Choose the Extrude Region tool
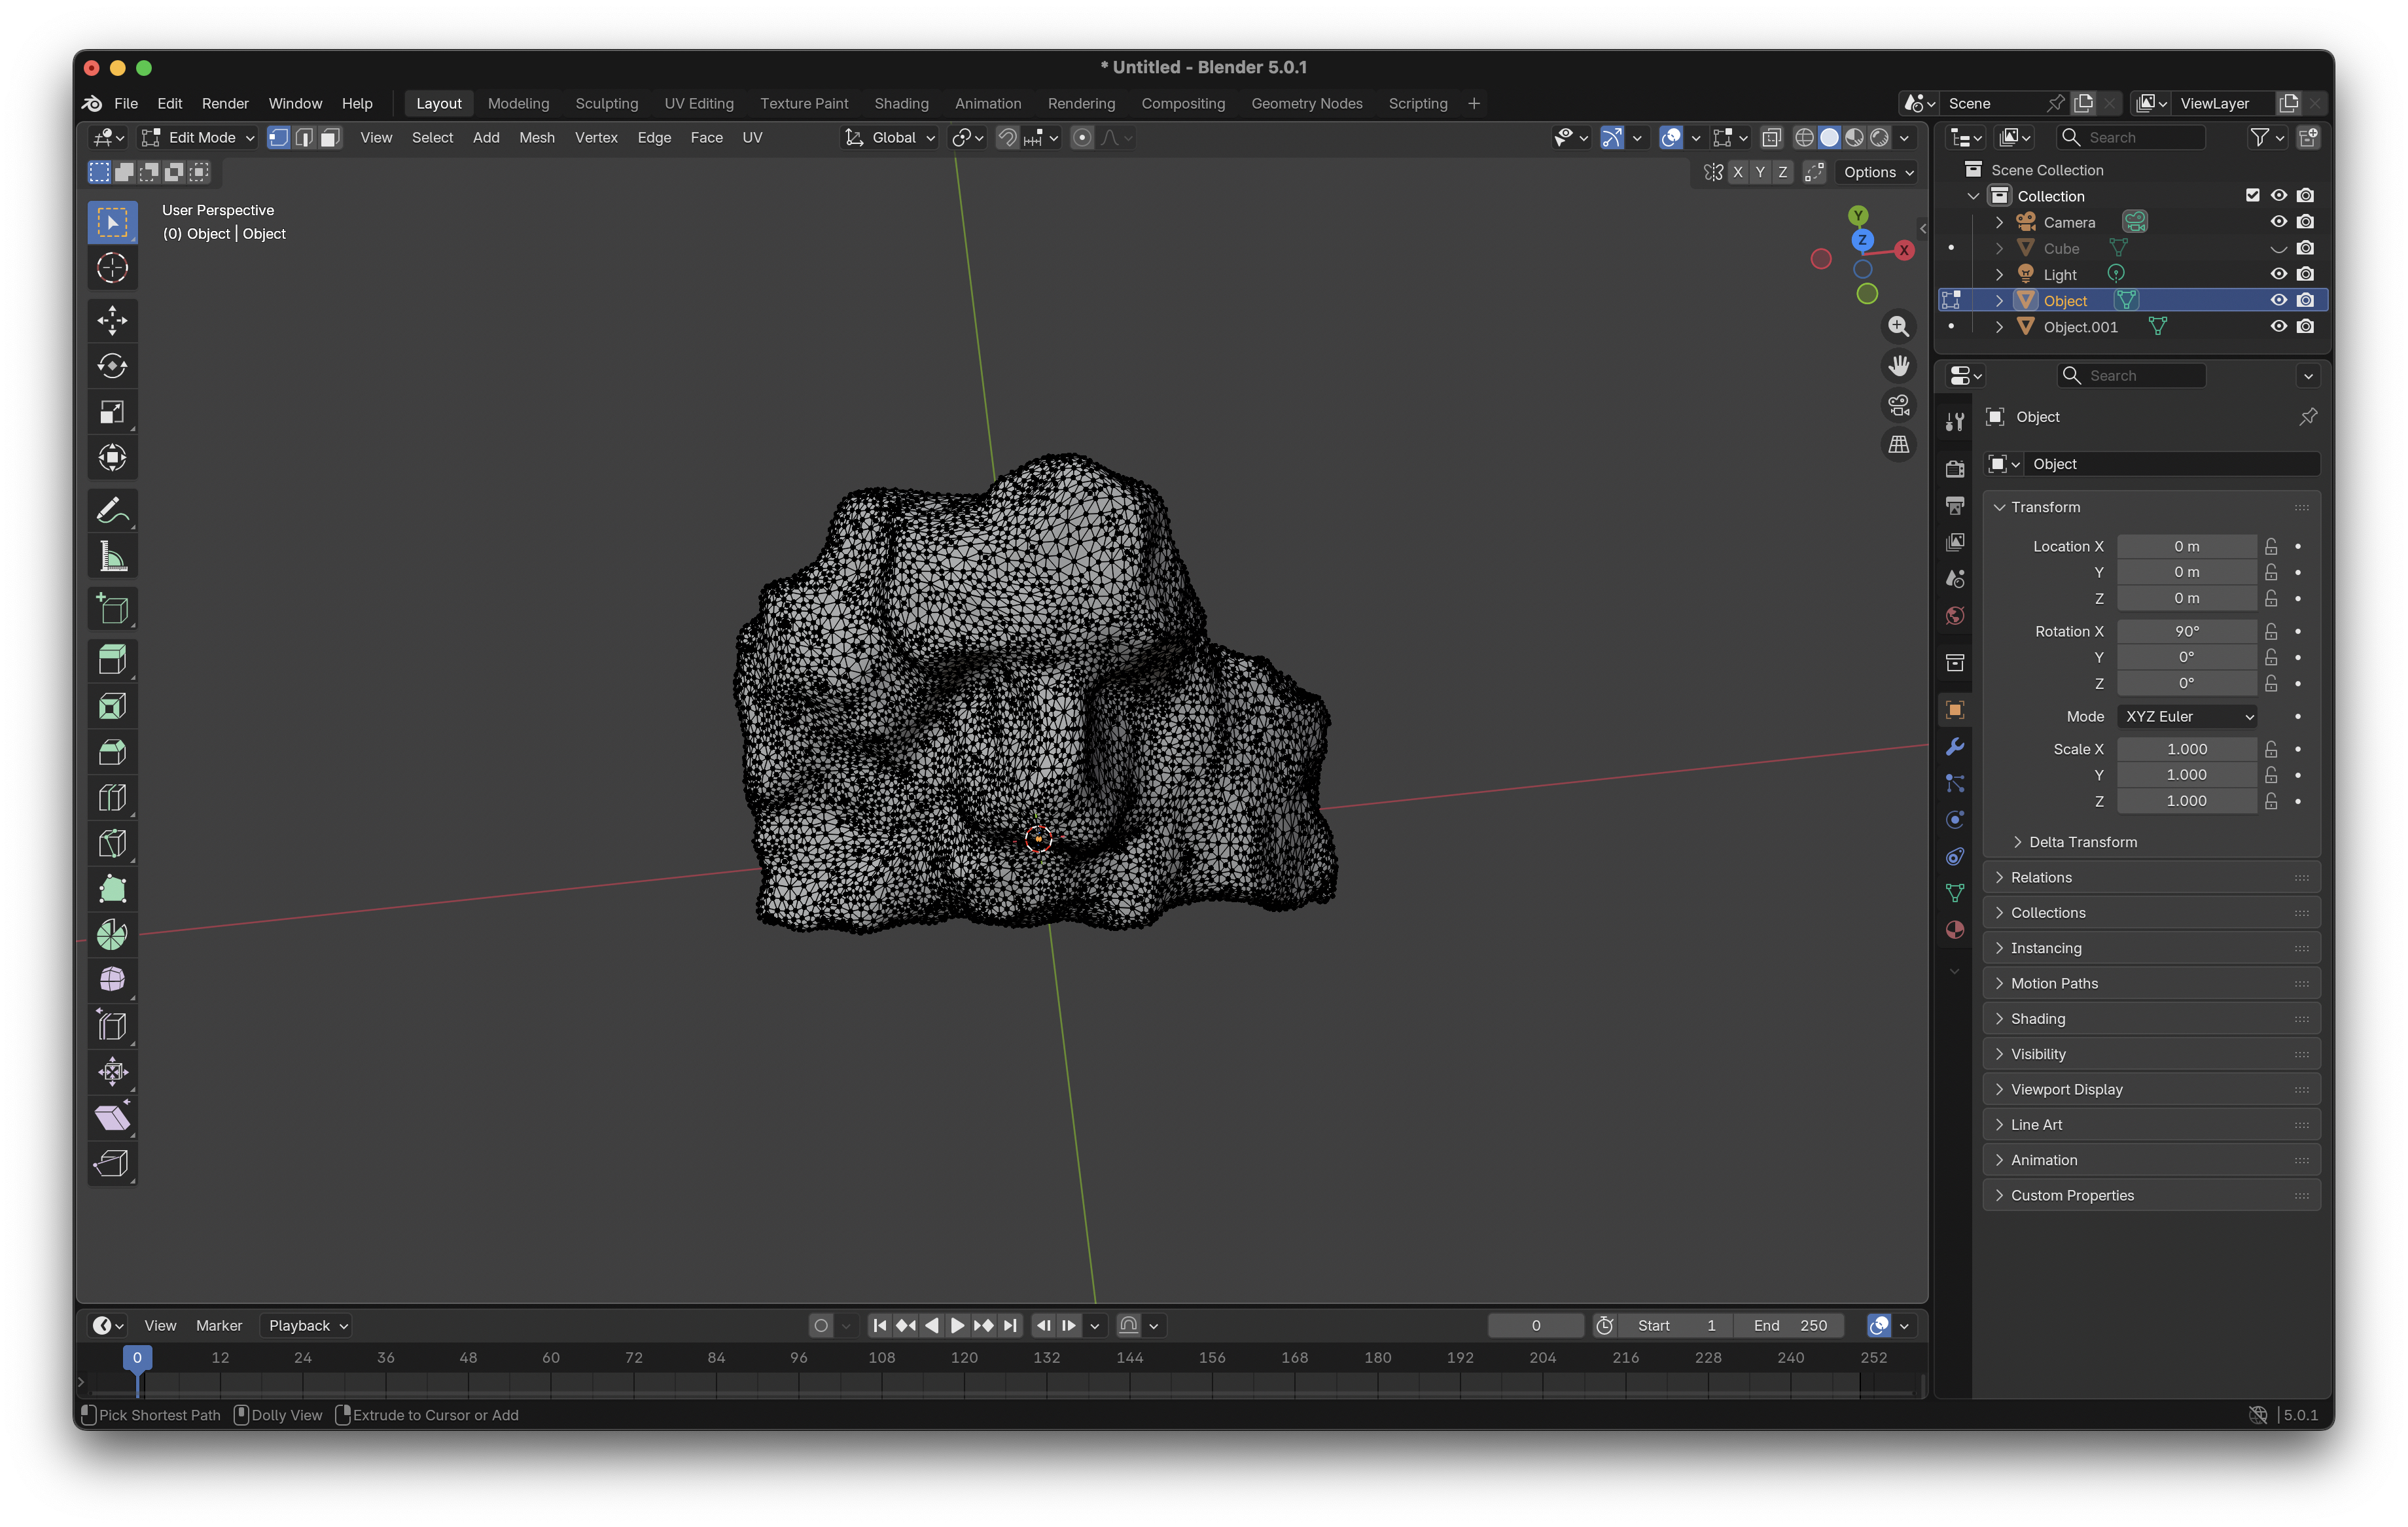The width and height of the screenshot is (2408, 1527). [x=112, y=660]
